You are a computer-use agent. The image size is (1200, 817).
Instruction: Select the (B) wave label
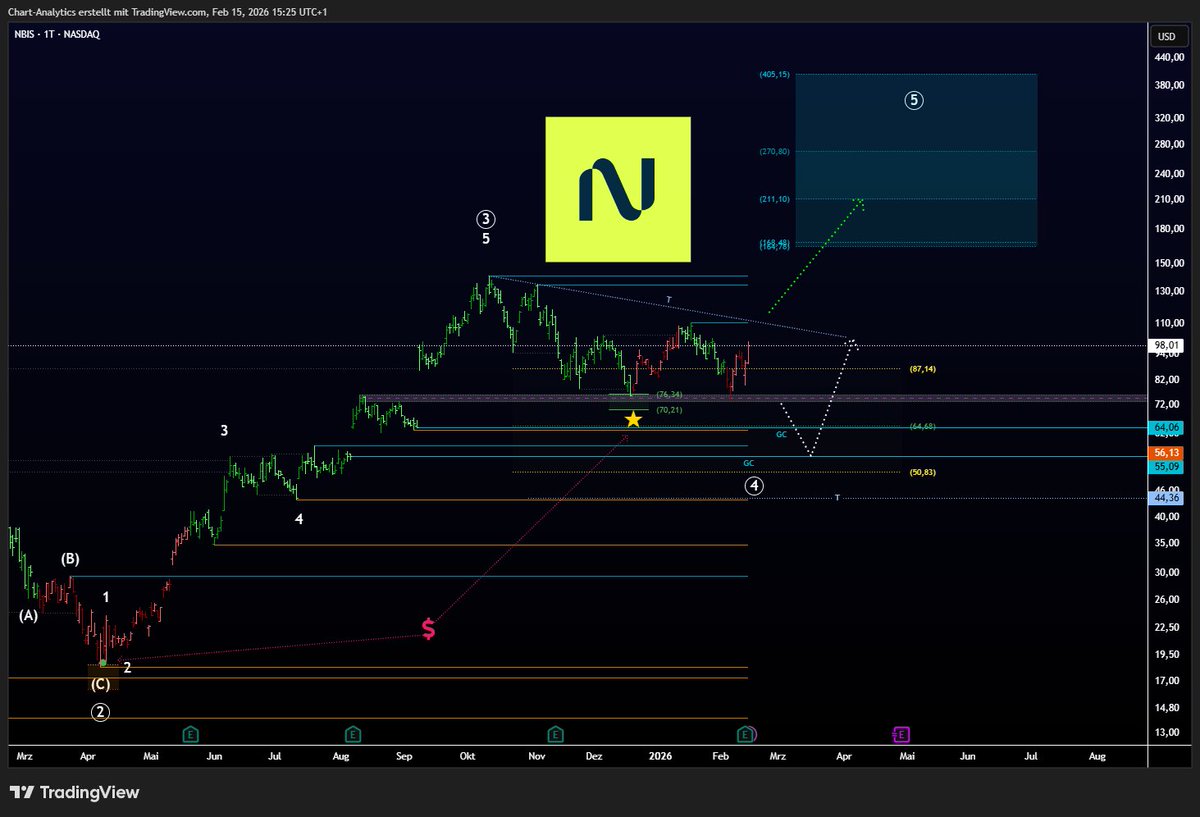(x=70, y=558)
